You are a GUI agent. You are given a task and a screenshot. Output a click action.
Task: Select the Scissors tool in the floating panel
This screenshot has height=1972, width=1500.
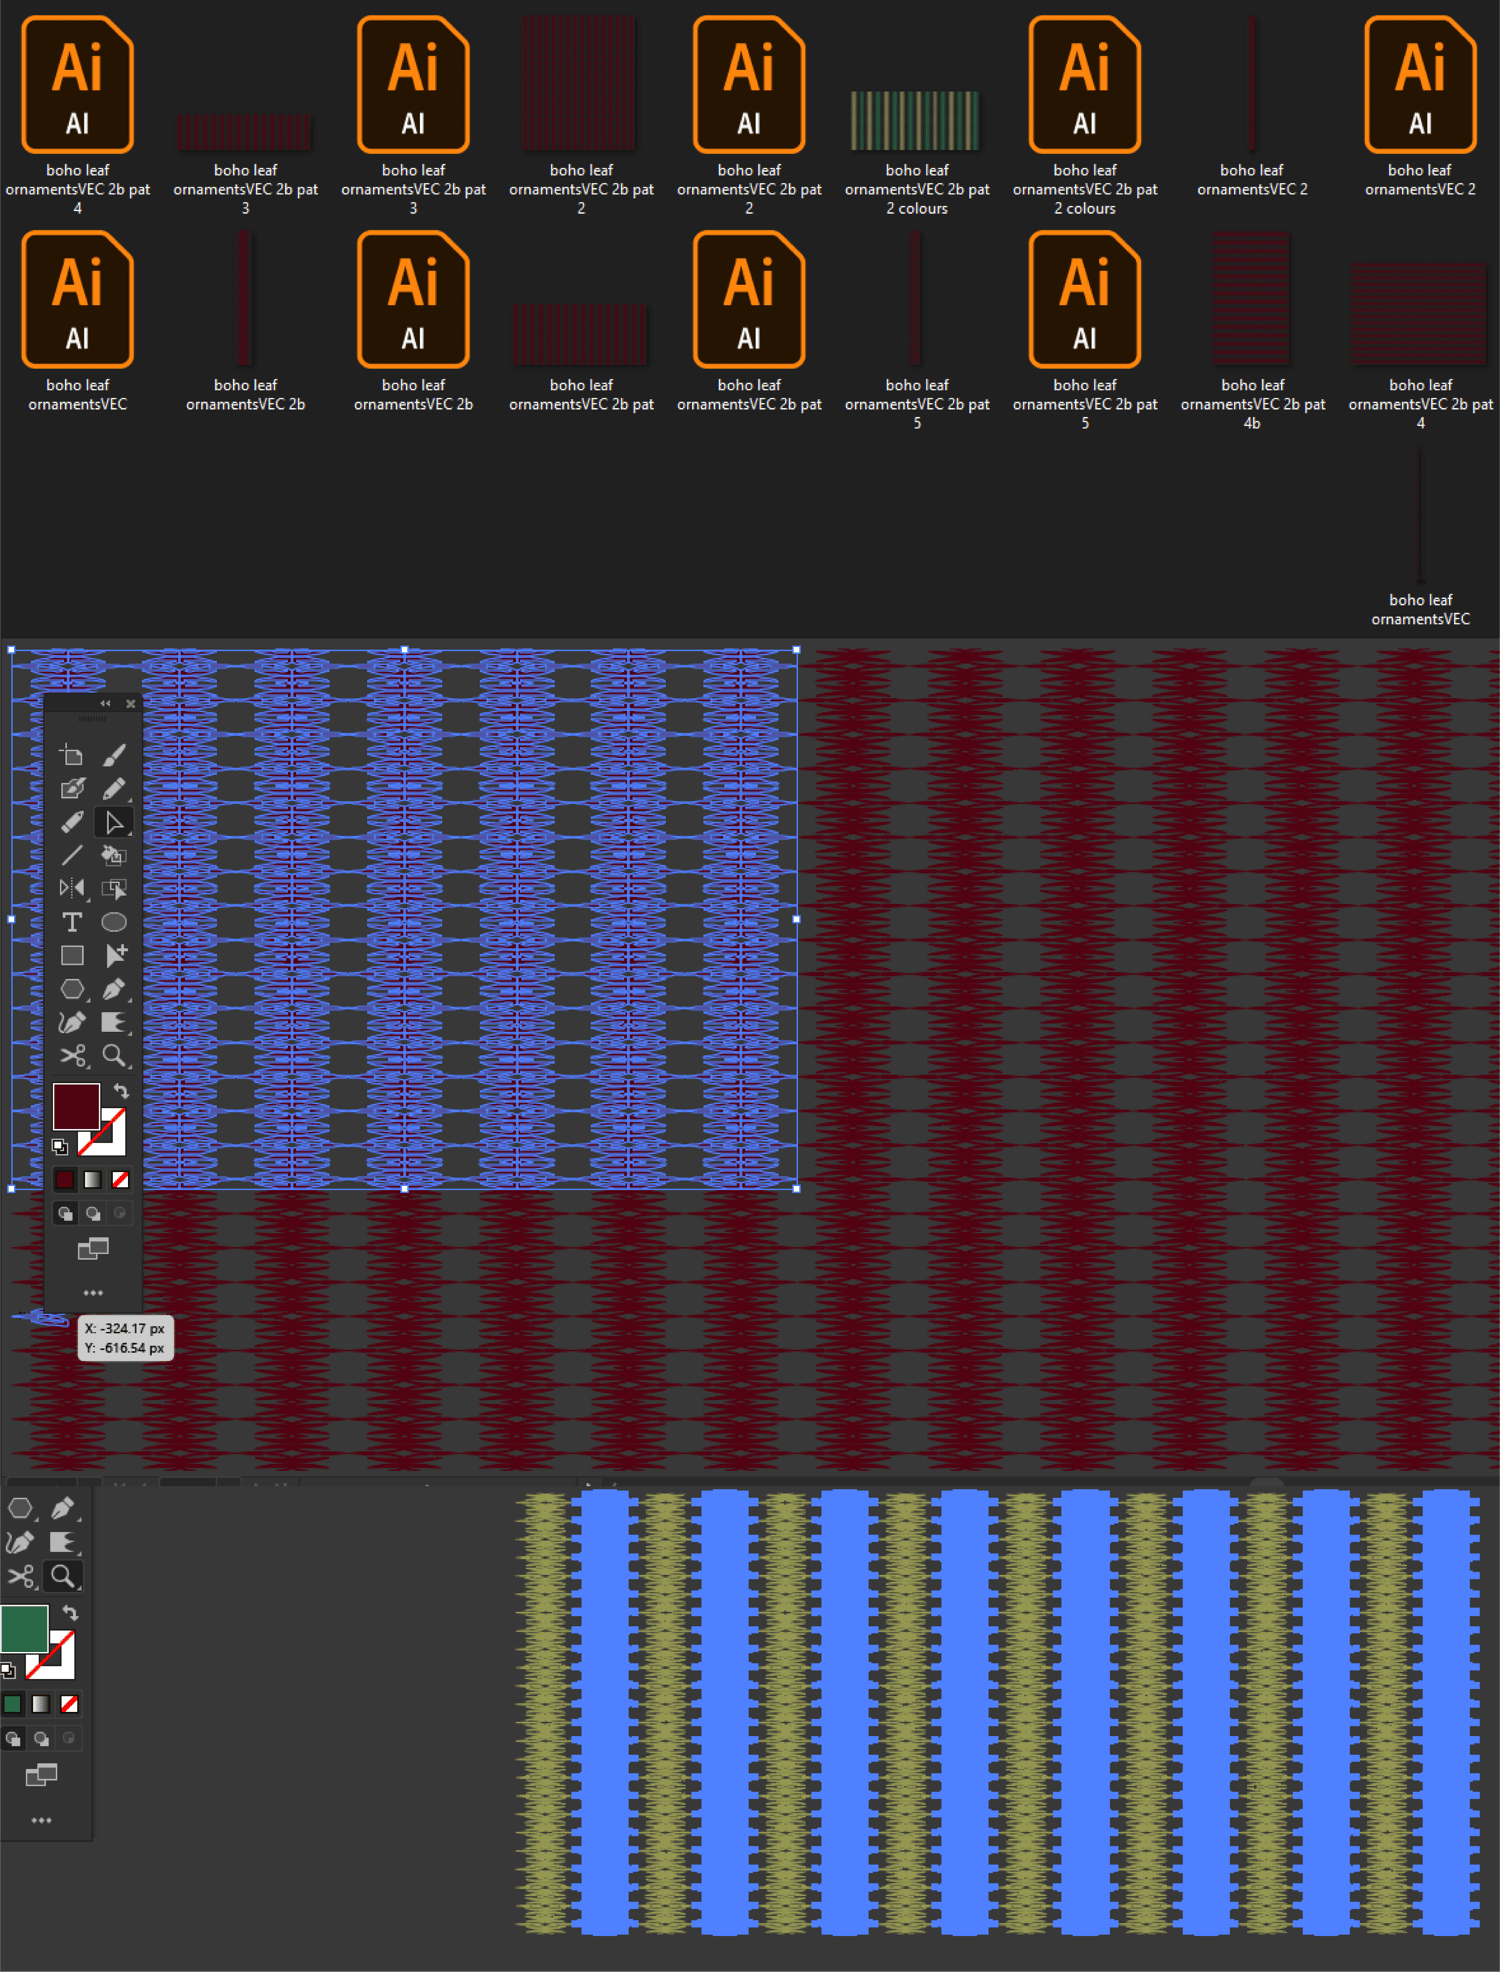[72, 1056]
